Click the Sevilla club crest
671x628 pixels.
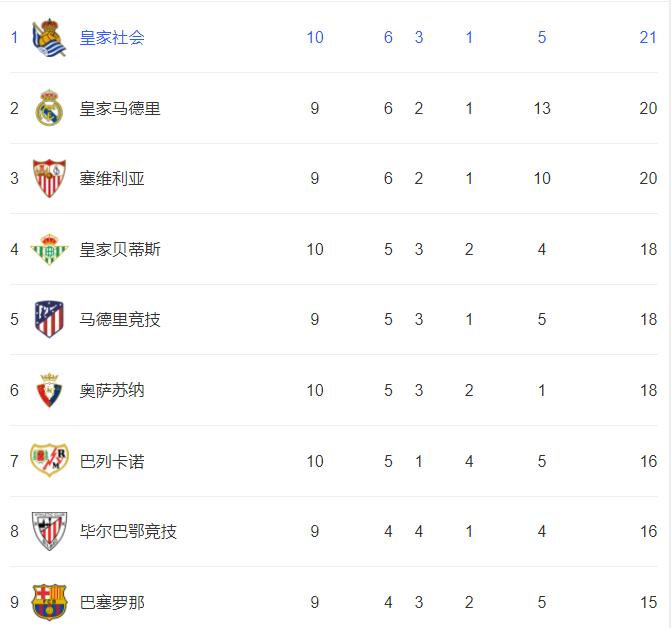[49, 178]
